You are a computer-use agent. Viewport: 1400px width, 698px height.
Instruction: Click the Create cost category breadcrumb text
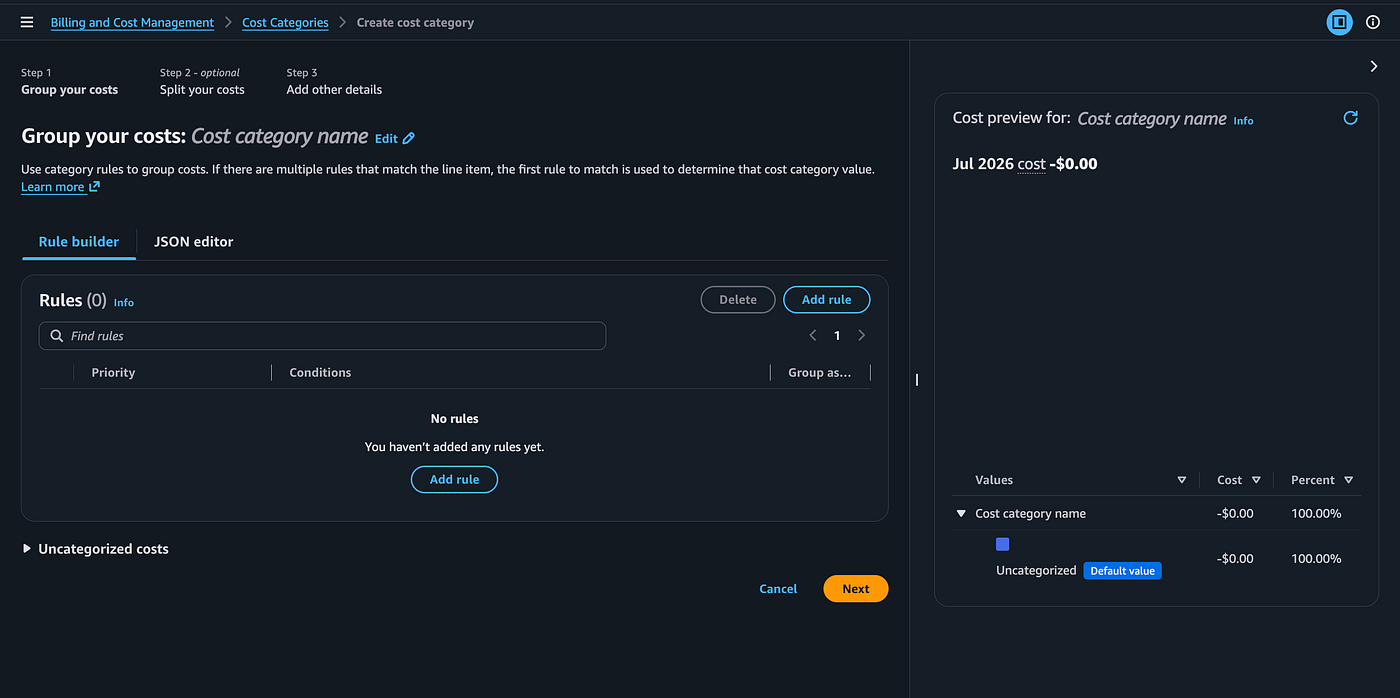coord(415,22)
